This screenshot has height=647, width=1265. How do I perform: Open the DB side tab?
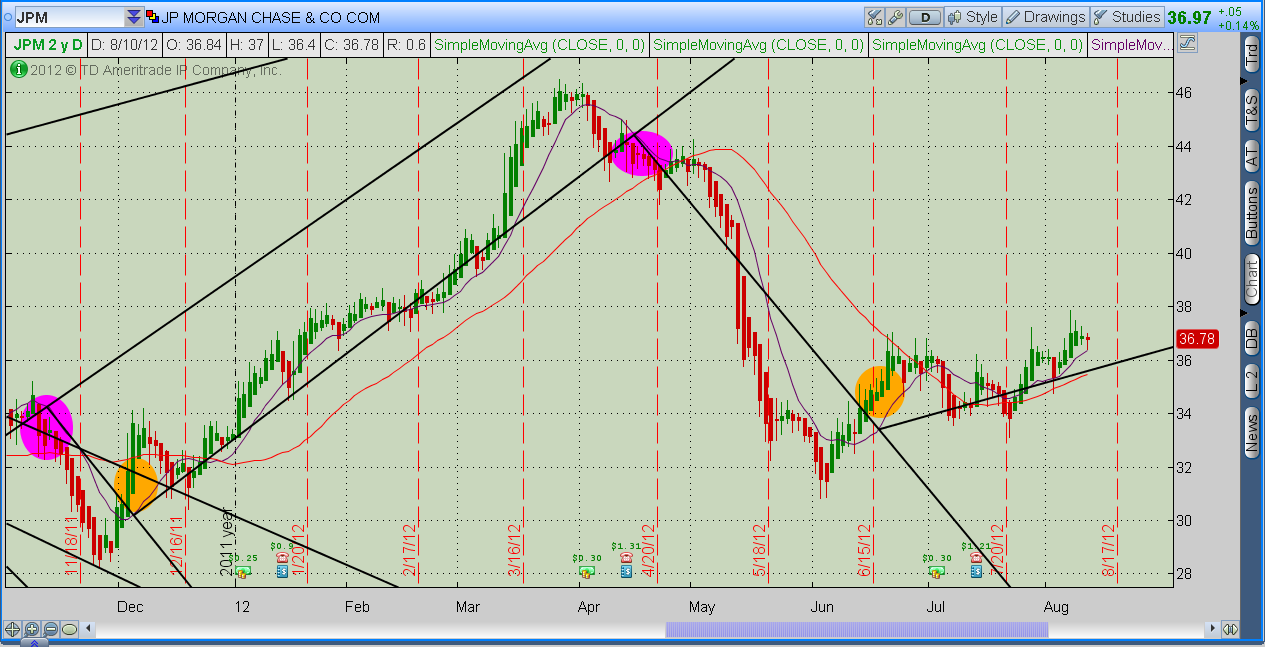pos(1251,338)
